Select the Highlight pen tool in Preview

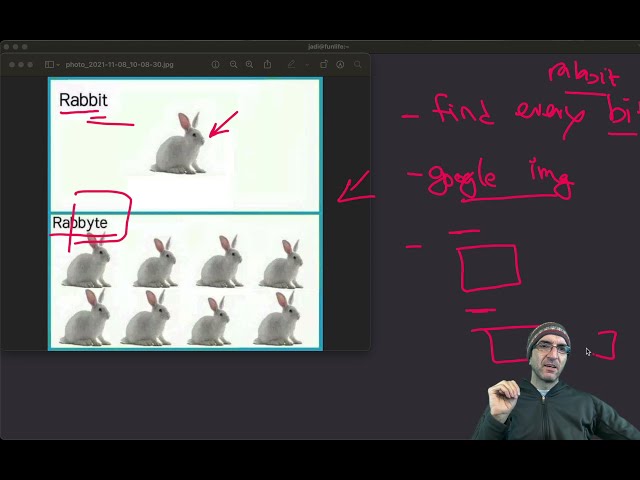click(291, 64)
